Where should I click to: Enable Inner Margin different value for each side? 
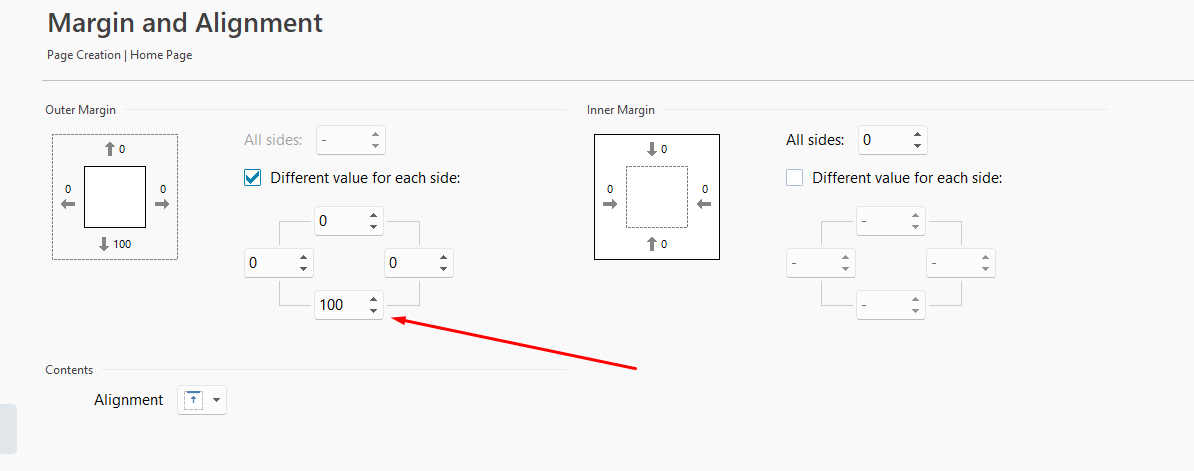click(x=795, y=178)
